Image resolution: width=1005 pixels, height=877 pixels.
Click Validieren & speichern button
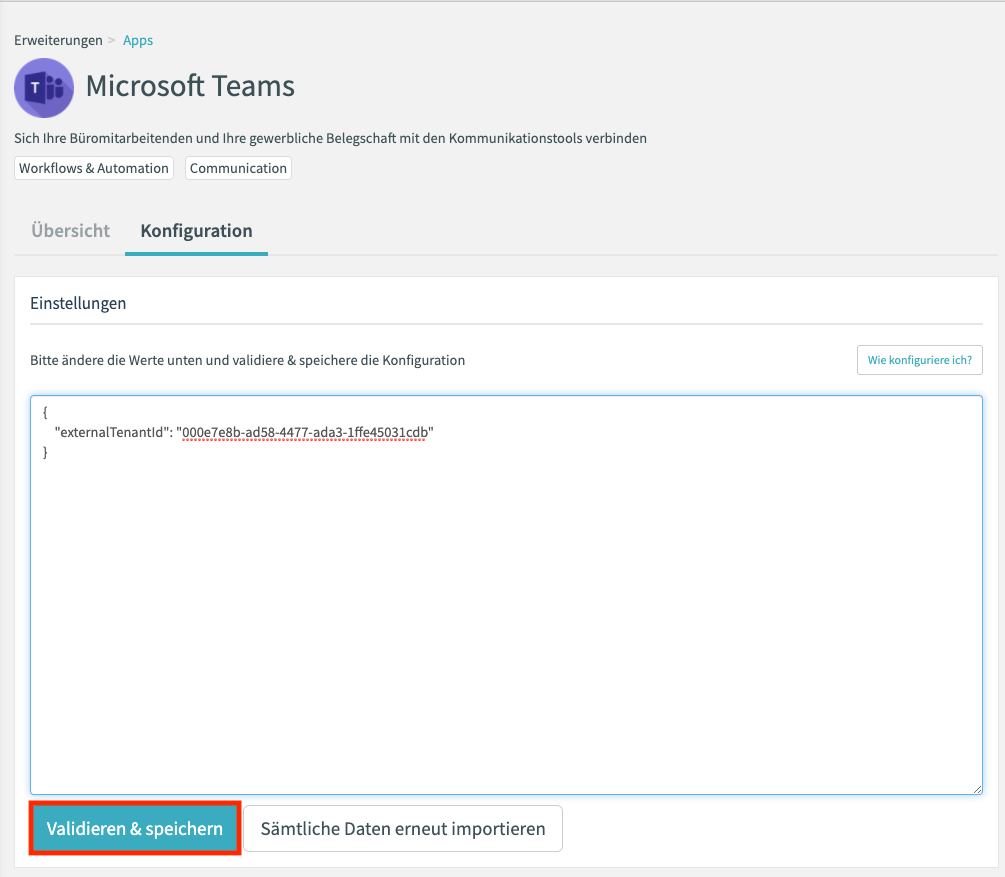(135, 828)
